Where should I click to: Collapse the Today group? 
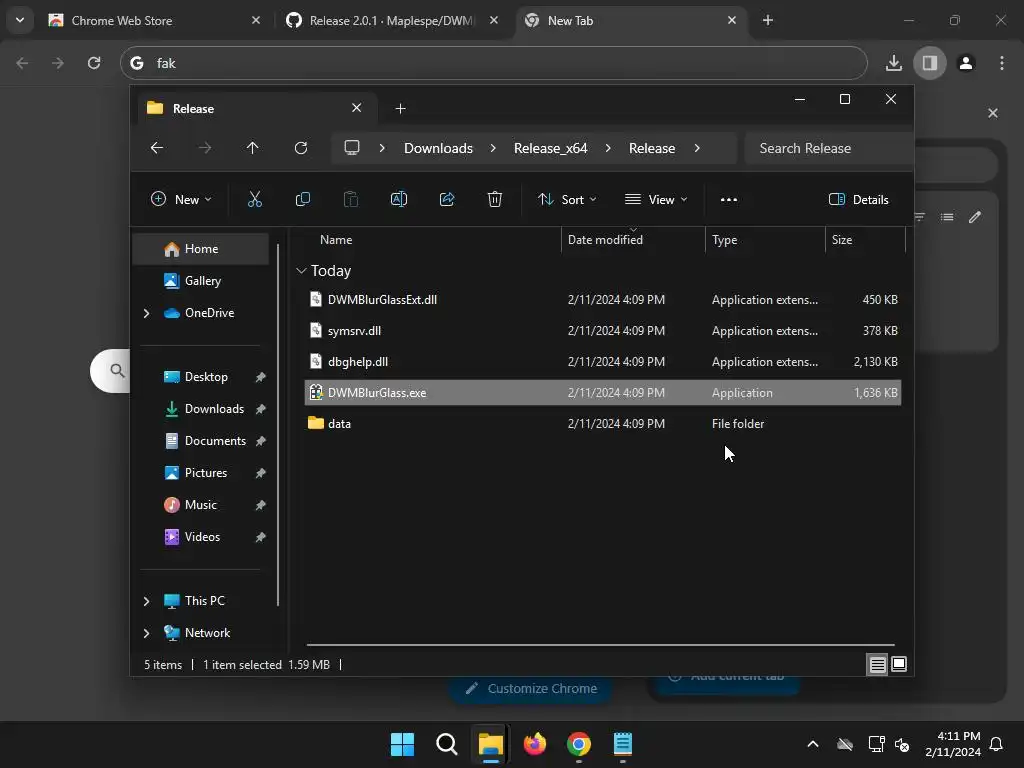pyautogui.click(x=301, y=270)
